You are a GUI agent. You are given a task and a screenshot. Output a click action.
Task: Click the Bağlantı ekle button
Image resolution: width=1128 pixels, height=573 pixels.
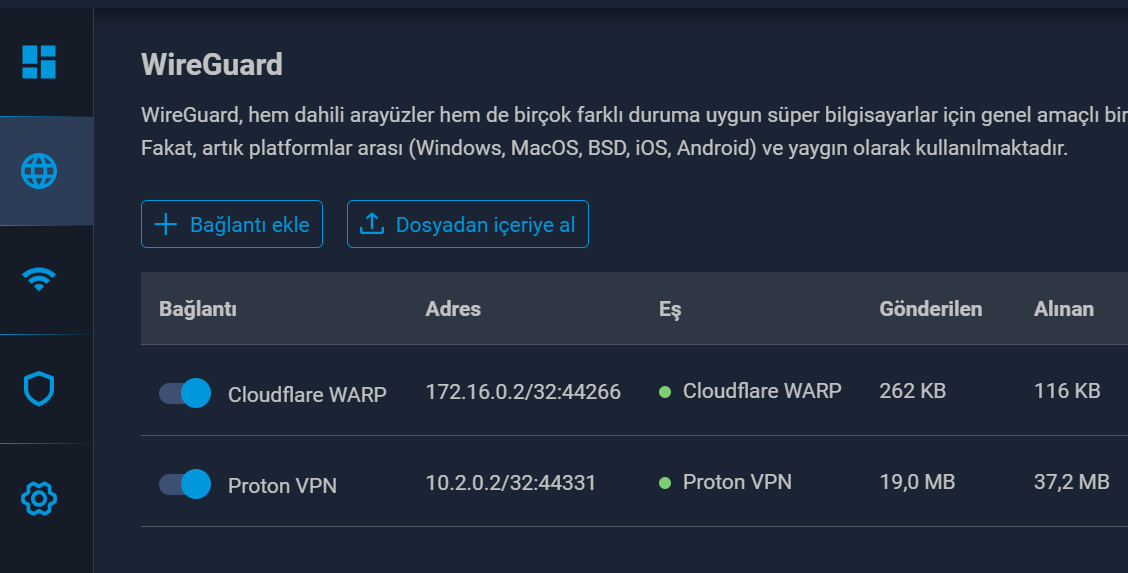pyautogui.click(x=232, y=224)
